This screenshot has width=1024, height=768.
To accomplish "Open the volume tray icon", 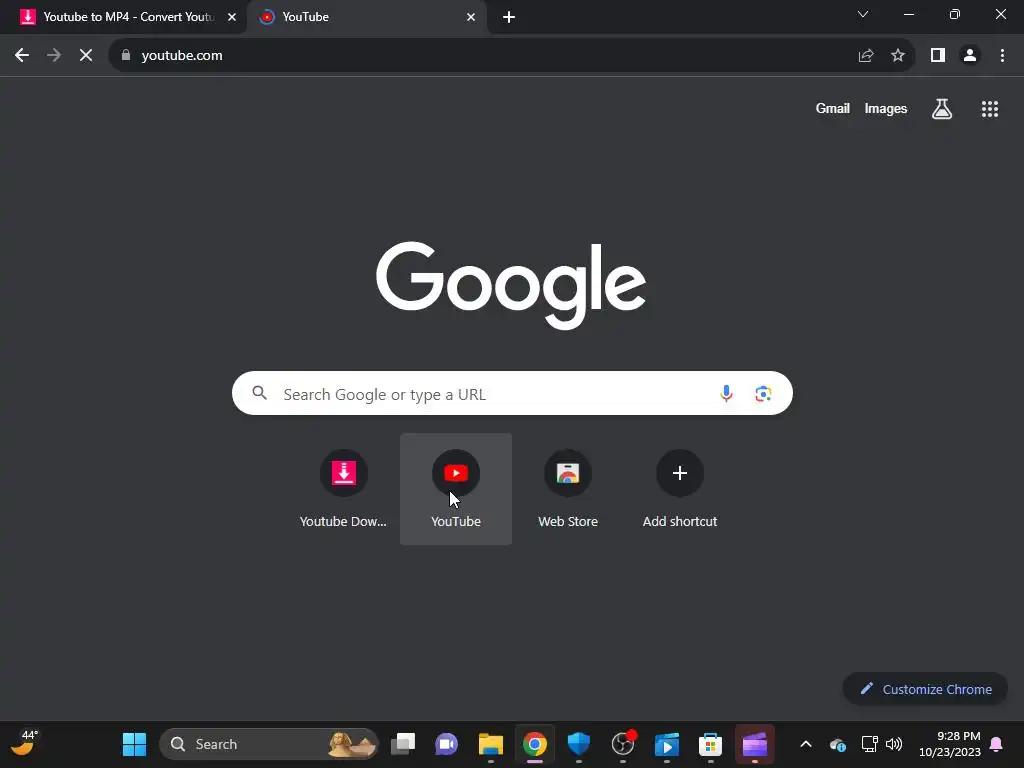I will coord(894,744).
